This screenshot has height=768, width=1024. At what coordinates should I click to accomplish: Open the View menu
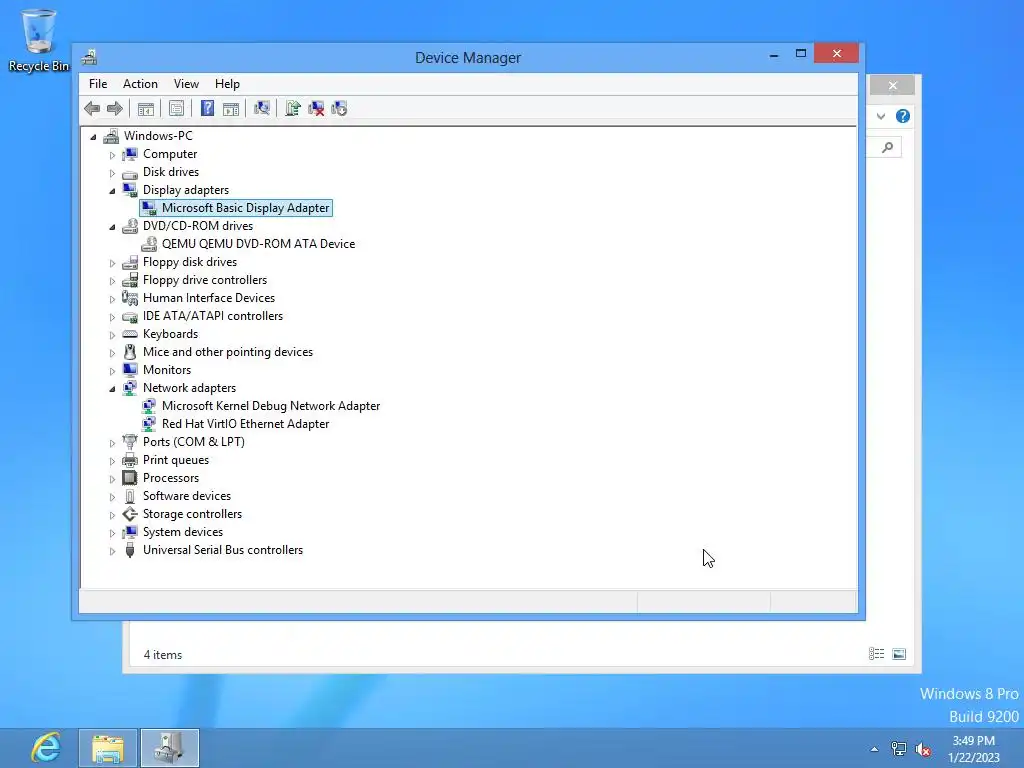[186, 84]
